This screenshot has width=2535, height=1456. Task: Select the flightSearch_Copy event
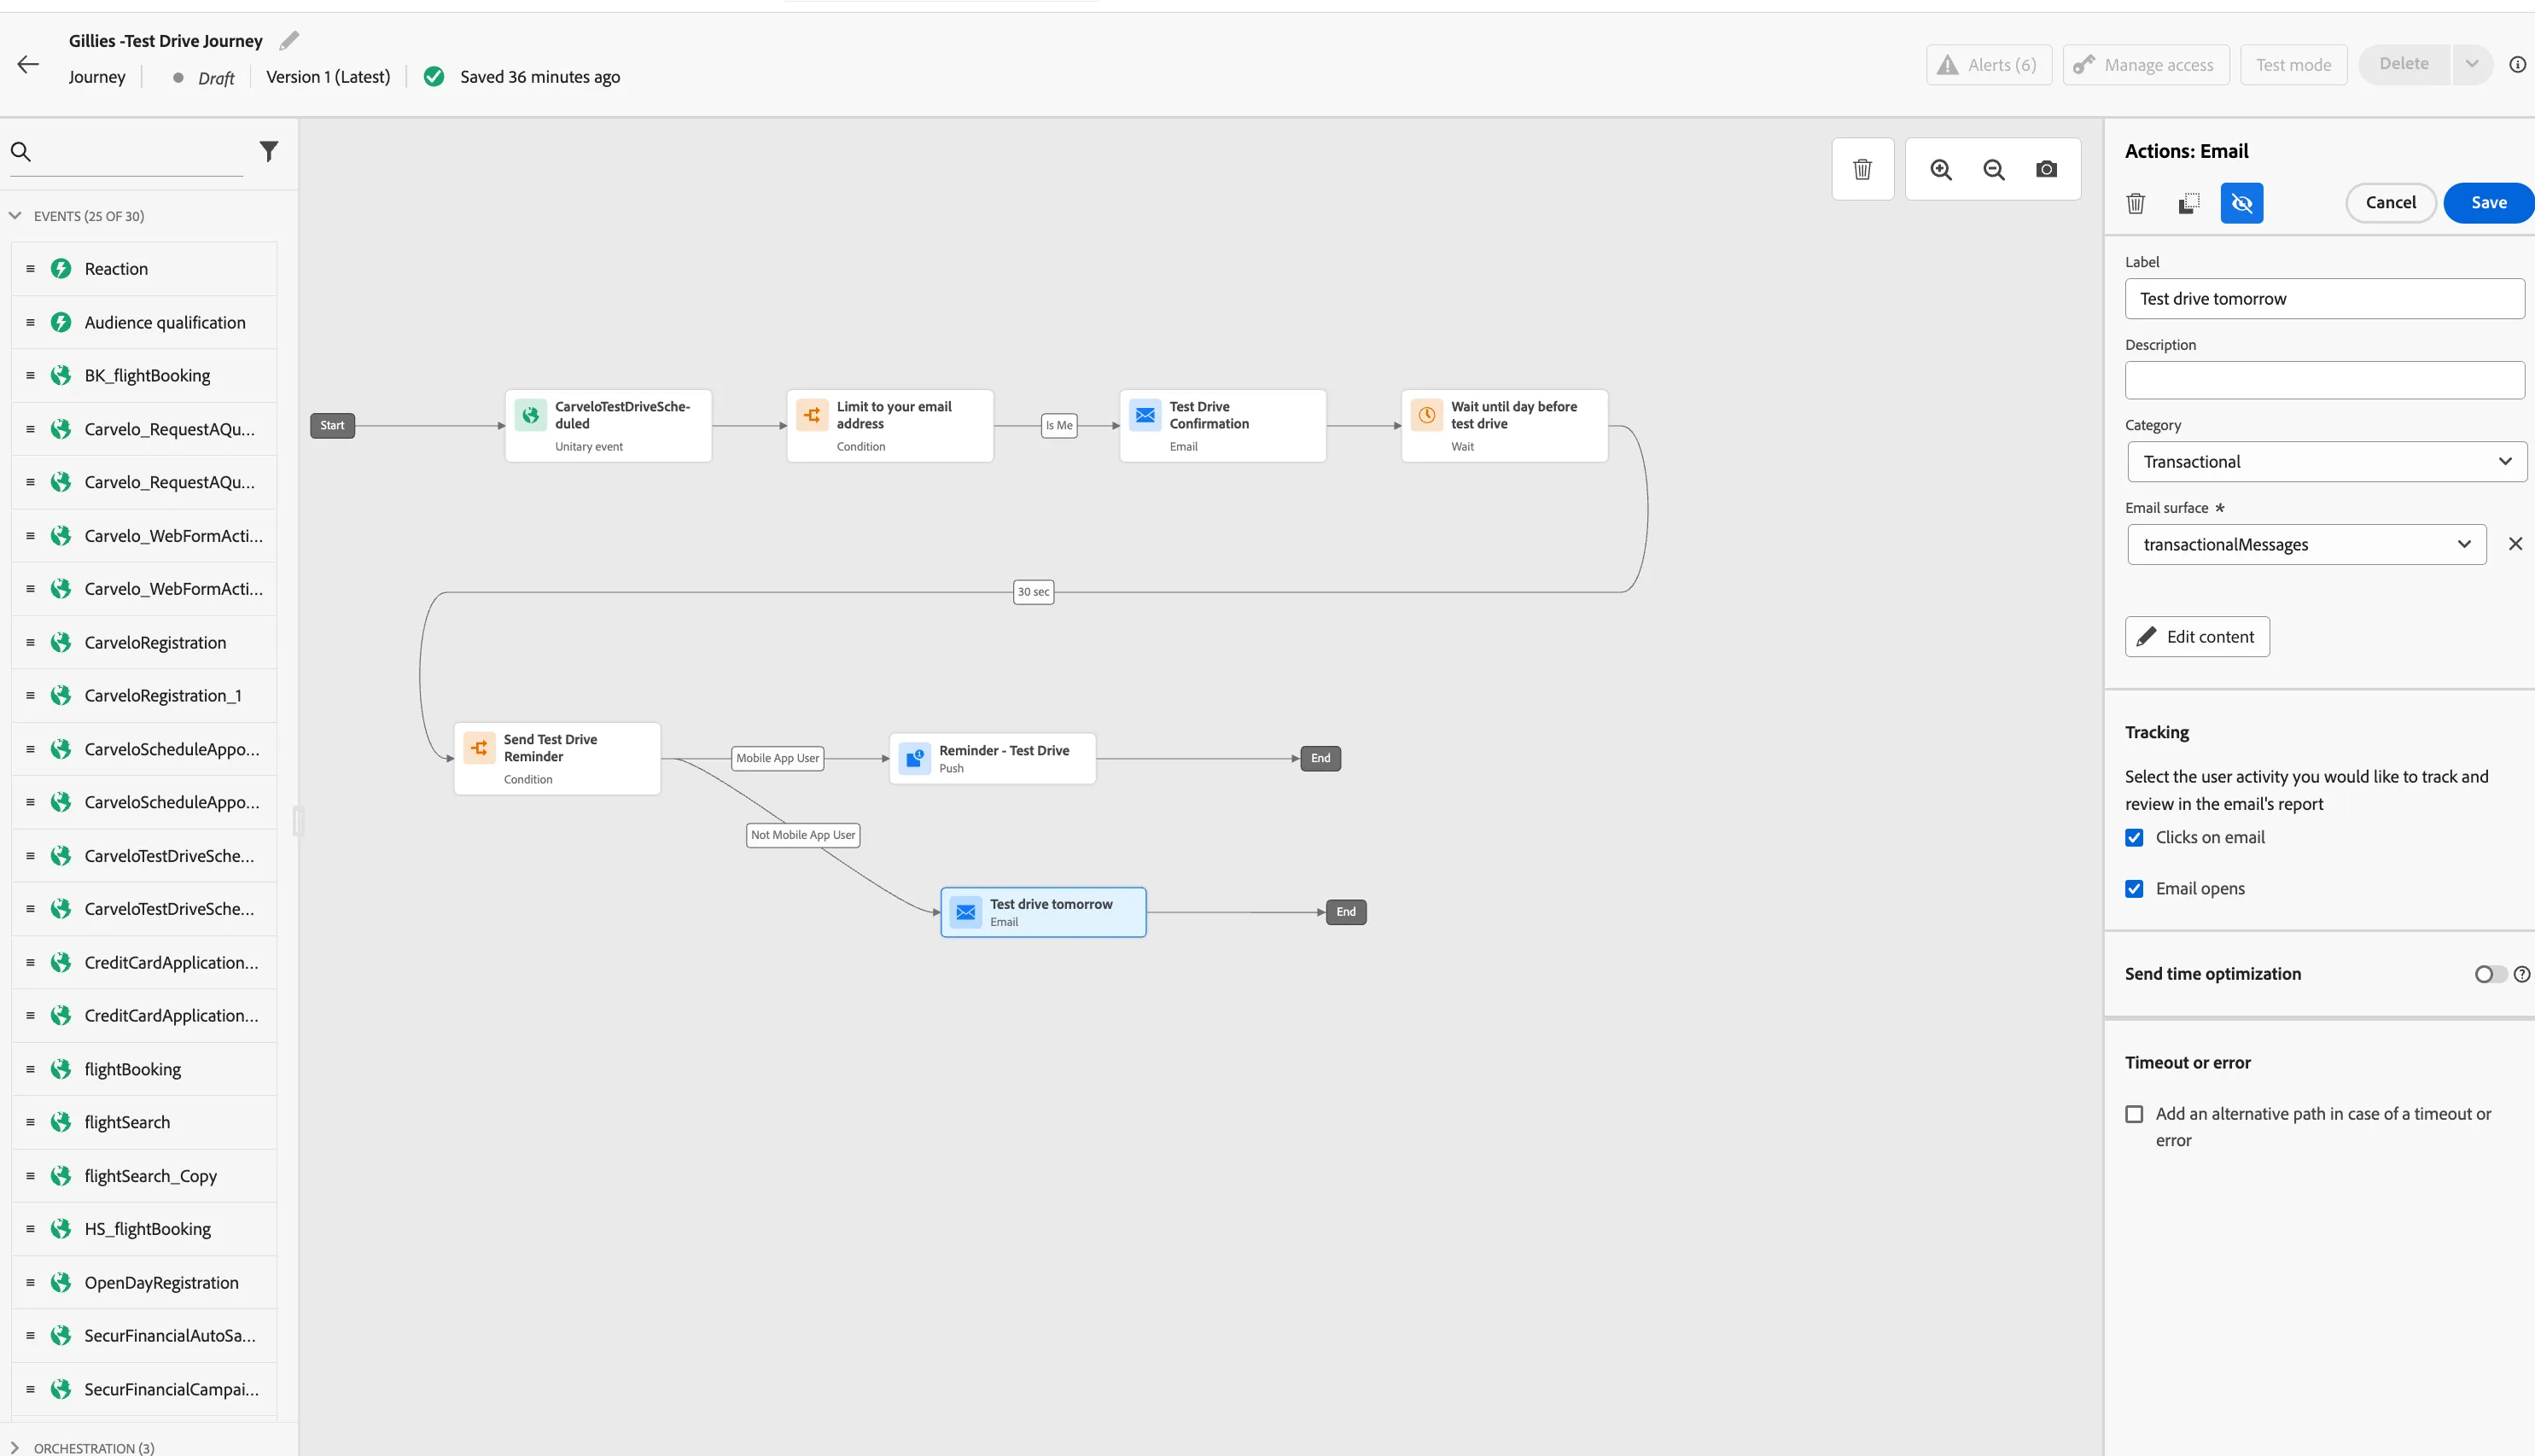(x=145, y=1176)
